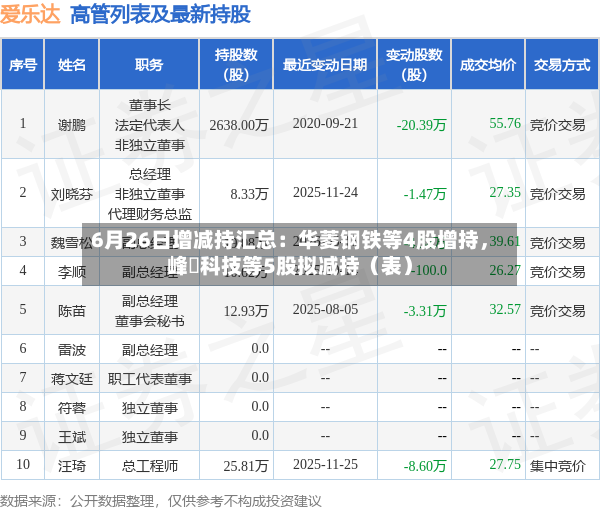Click the -3.31万 change value
The width and height of the screenshot is (600, 510).
pos(425,311)
